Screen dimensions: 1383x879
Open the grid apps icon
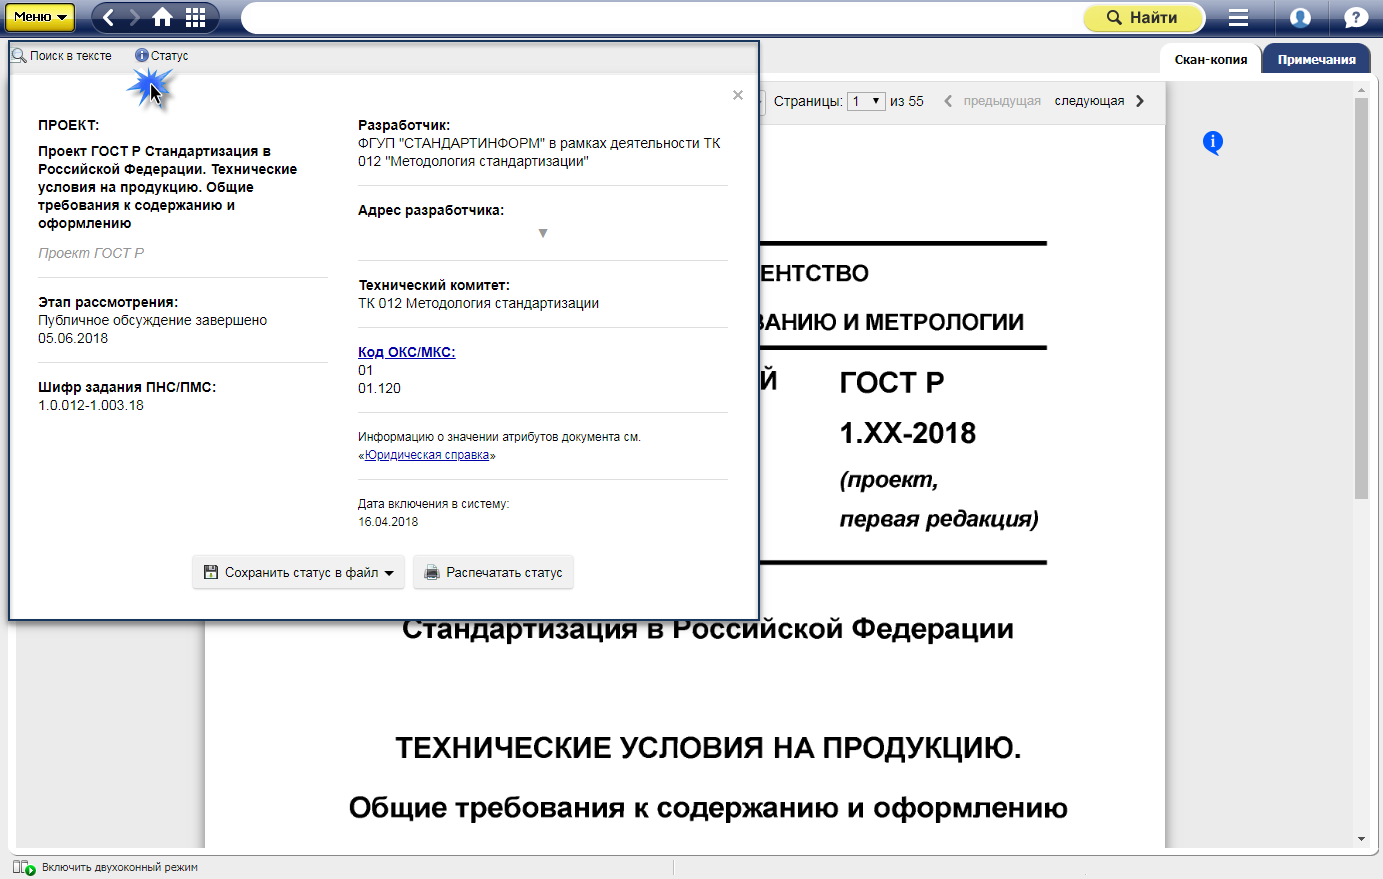196,17
